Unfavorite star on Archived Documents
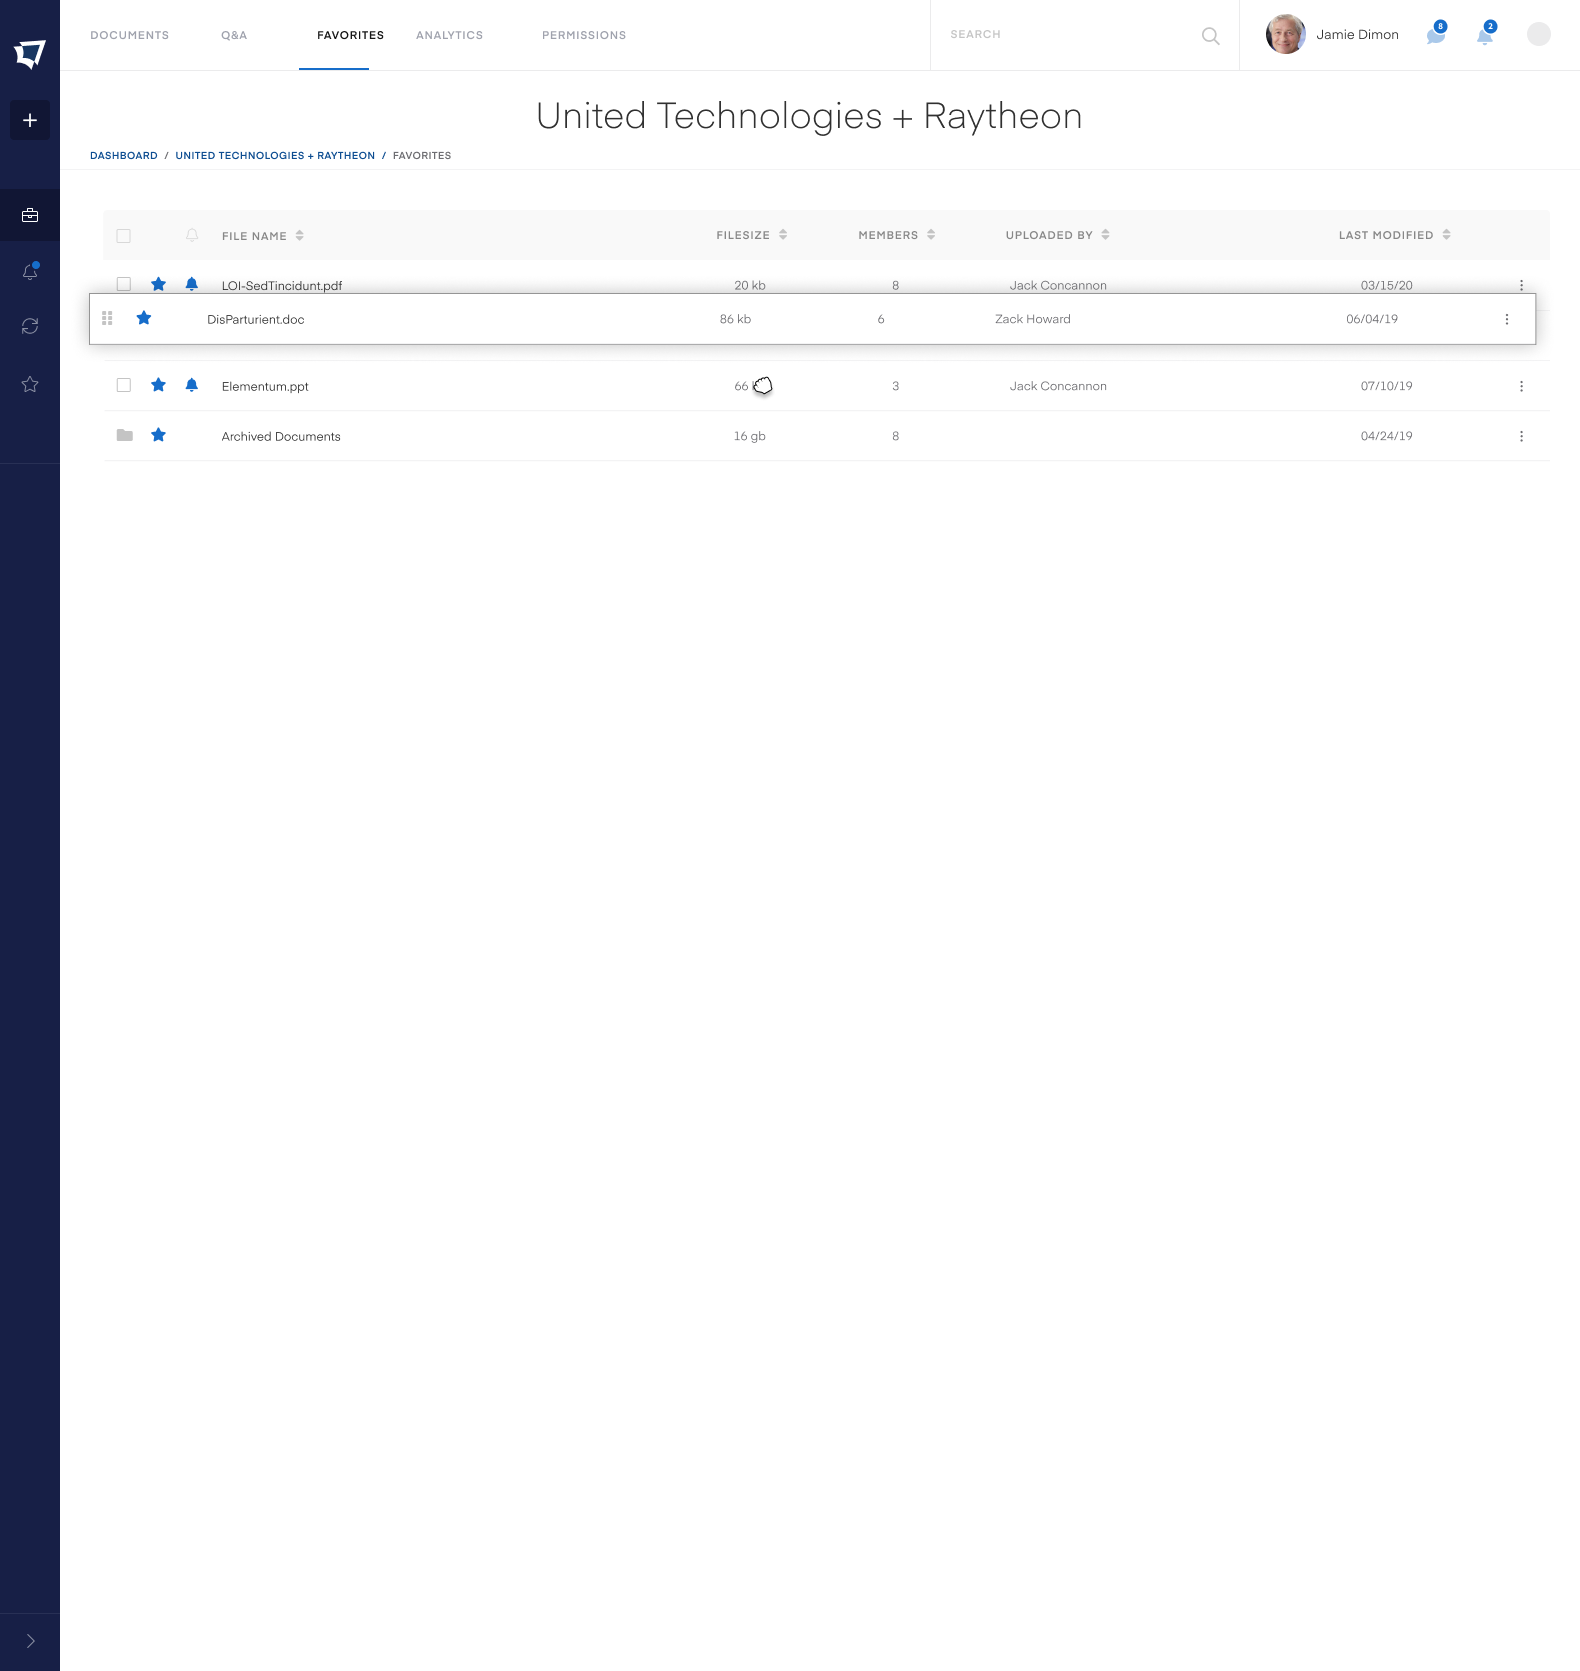The image size is (1580, 1671). (x=158, y=435)
